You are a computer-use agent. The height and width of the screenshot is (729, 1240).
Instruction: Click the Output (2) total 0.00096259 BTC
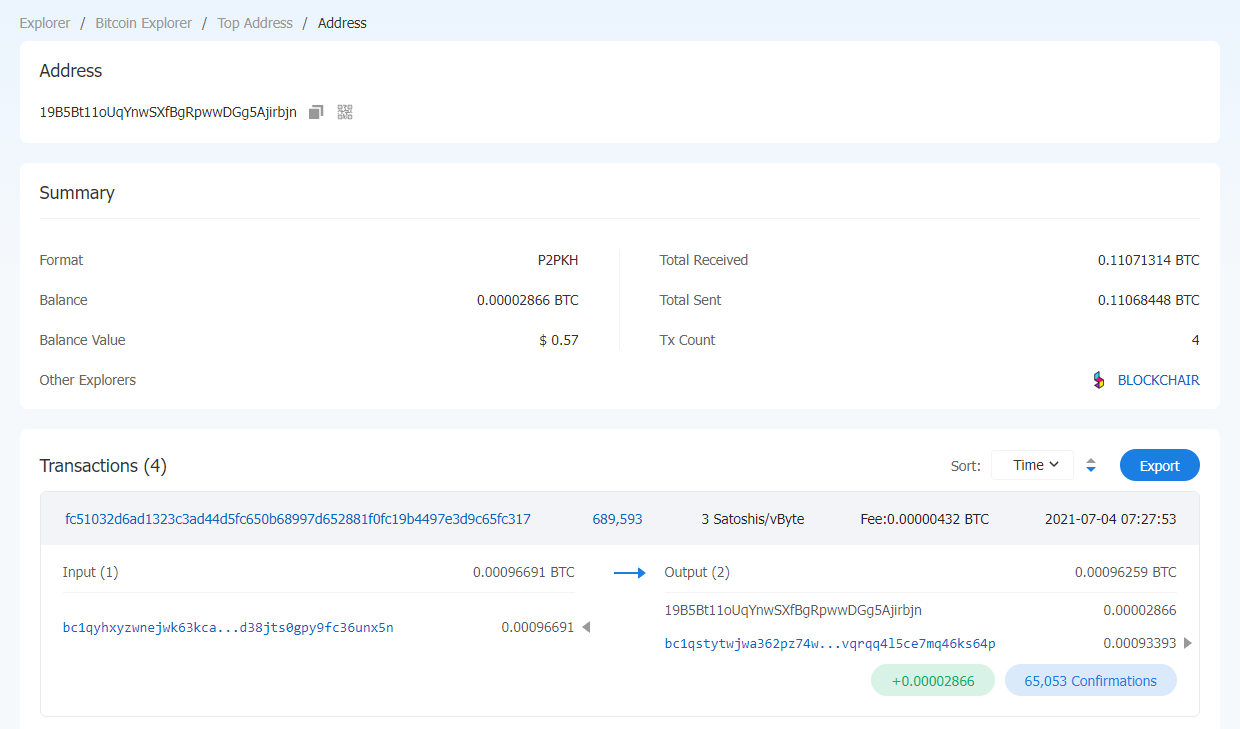pos(1126,572)
